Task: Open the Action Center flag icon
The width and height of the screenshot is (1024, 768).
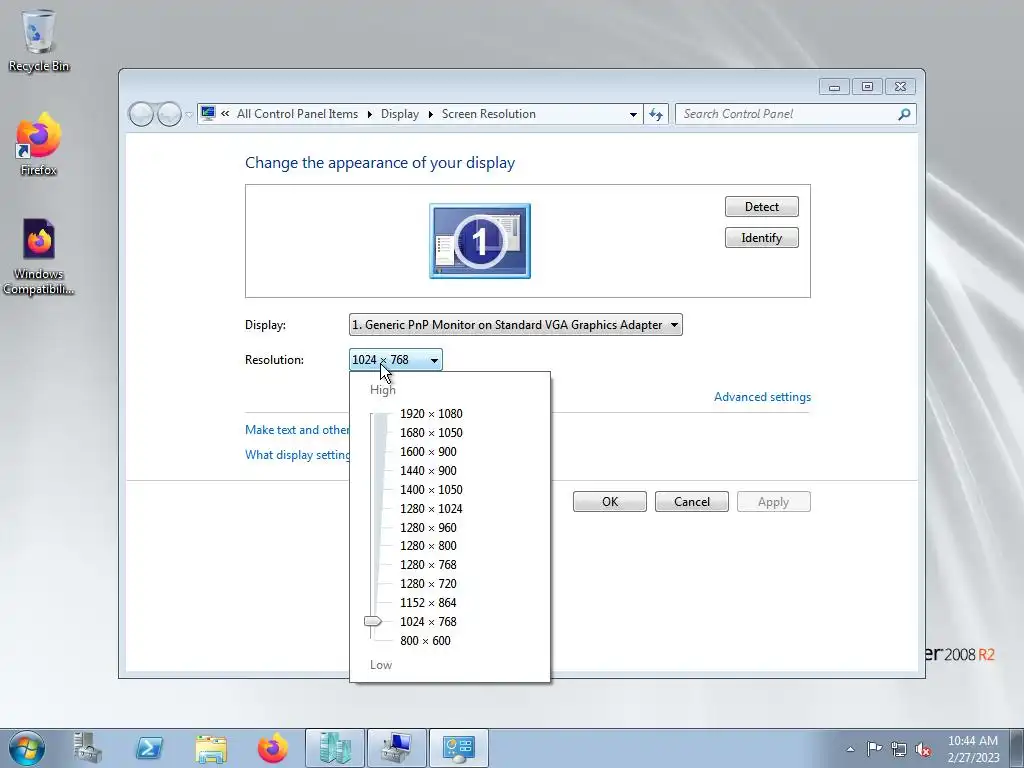Action: pos(874,748)
